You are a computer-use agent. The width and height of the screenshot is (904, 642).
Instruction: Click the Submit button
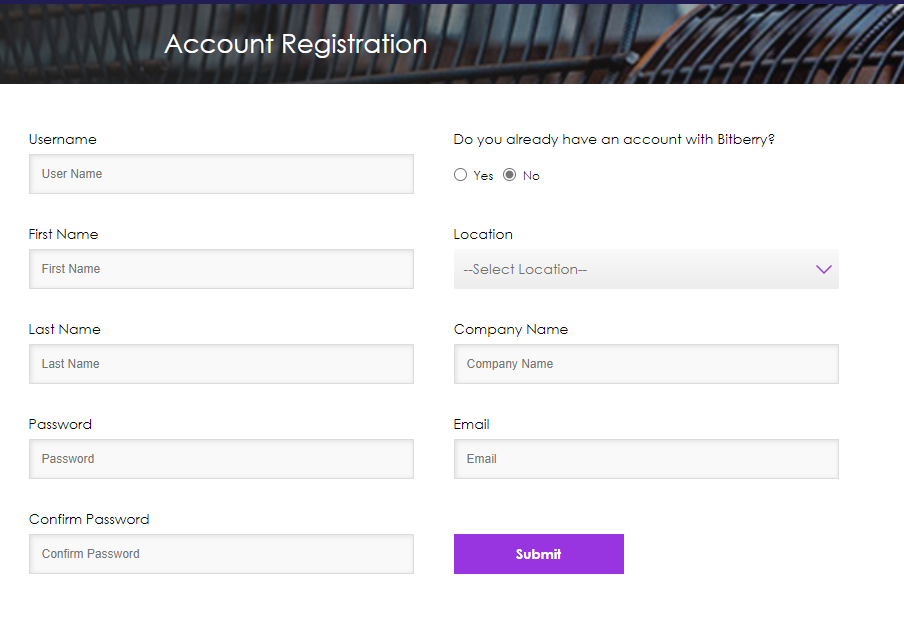click(538, 554)
